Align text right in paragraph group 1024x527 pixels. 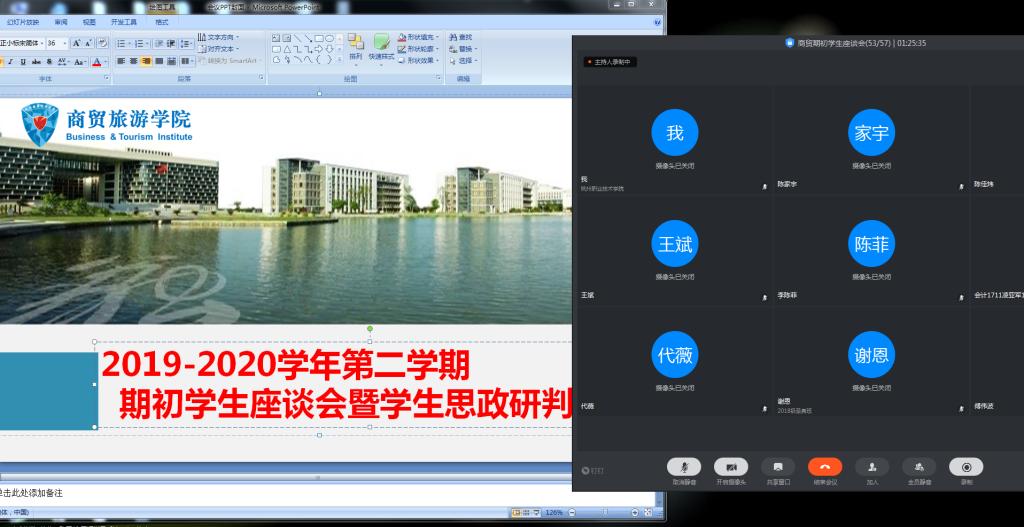tap(145, 61)
